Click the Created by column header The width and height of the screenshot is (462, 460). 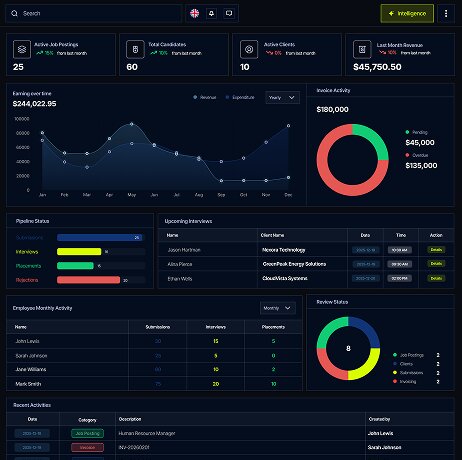379,419
